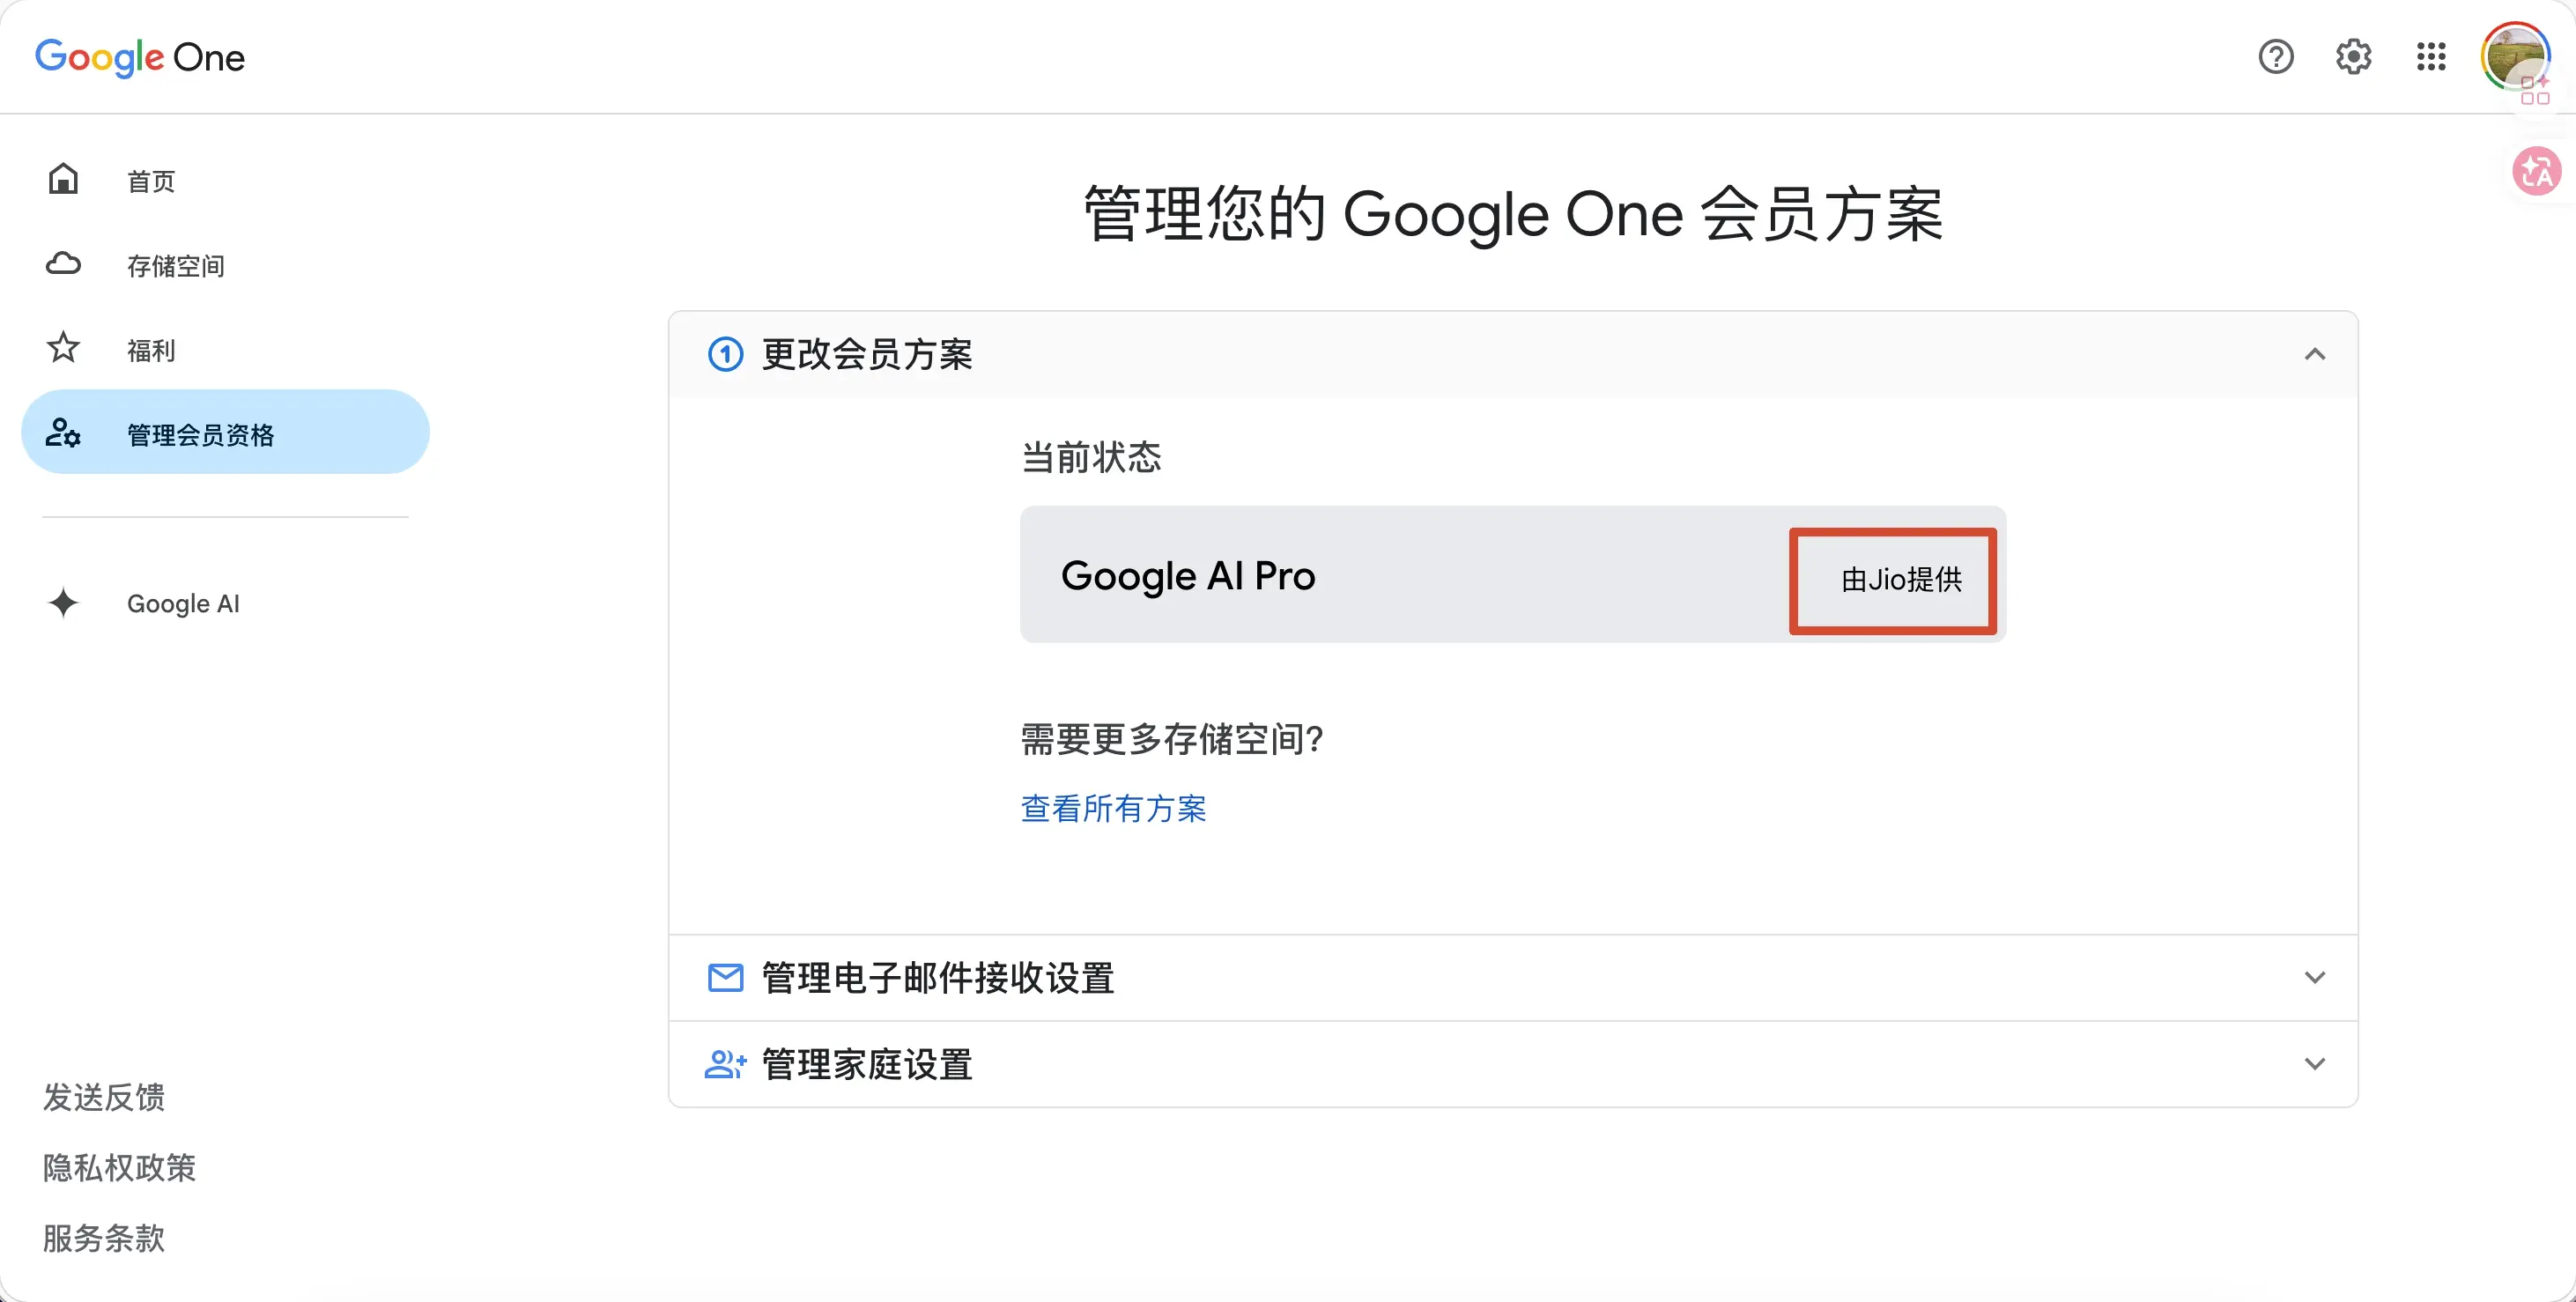Open the 查看所有方案 link
This screenshot has width=2576, height=1302.
point(1113,809)
